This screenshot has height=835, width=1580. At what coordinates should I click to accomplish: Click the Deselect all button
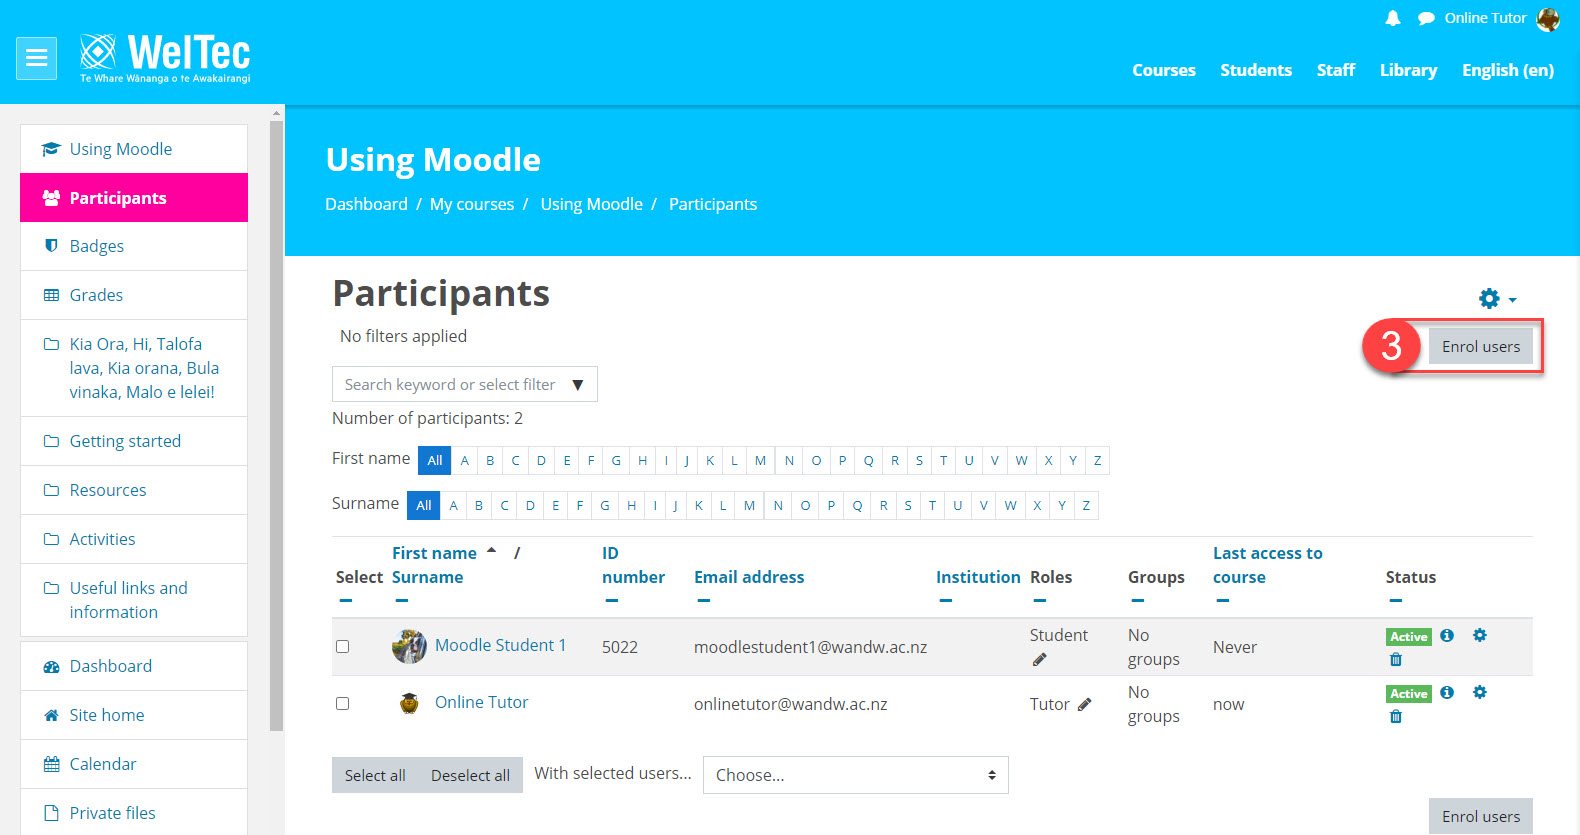pos(470,775)
